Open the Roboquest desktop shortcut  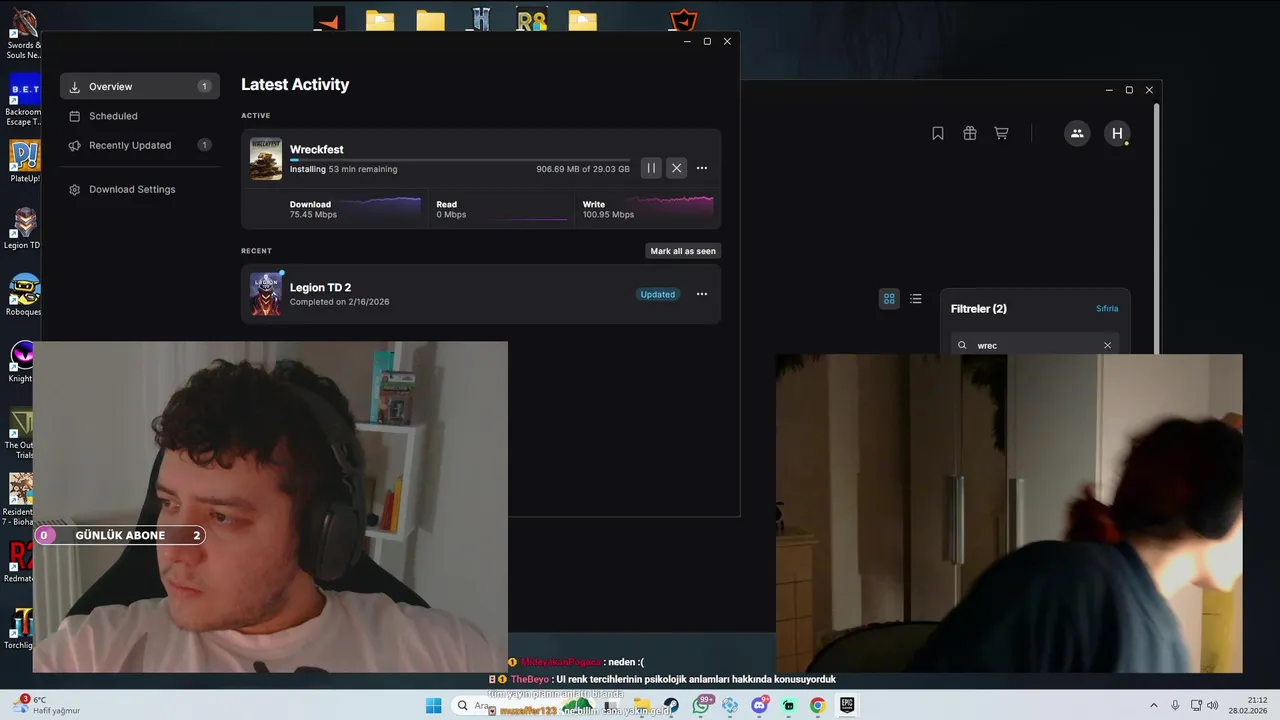click(24, 295)
